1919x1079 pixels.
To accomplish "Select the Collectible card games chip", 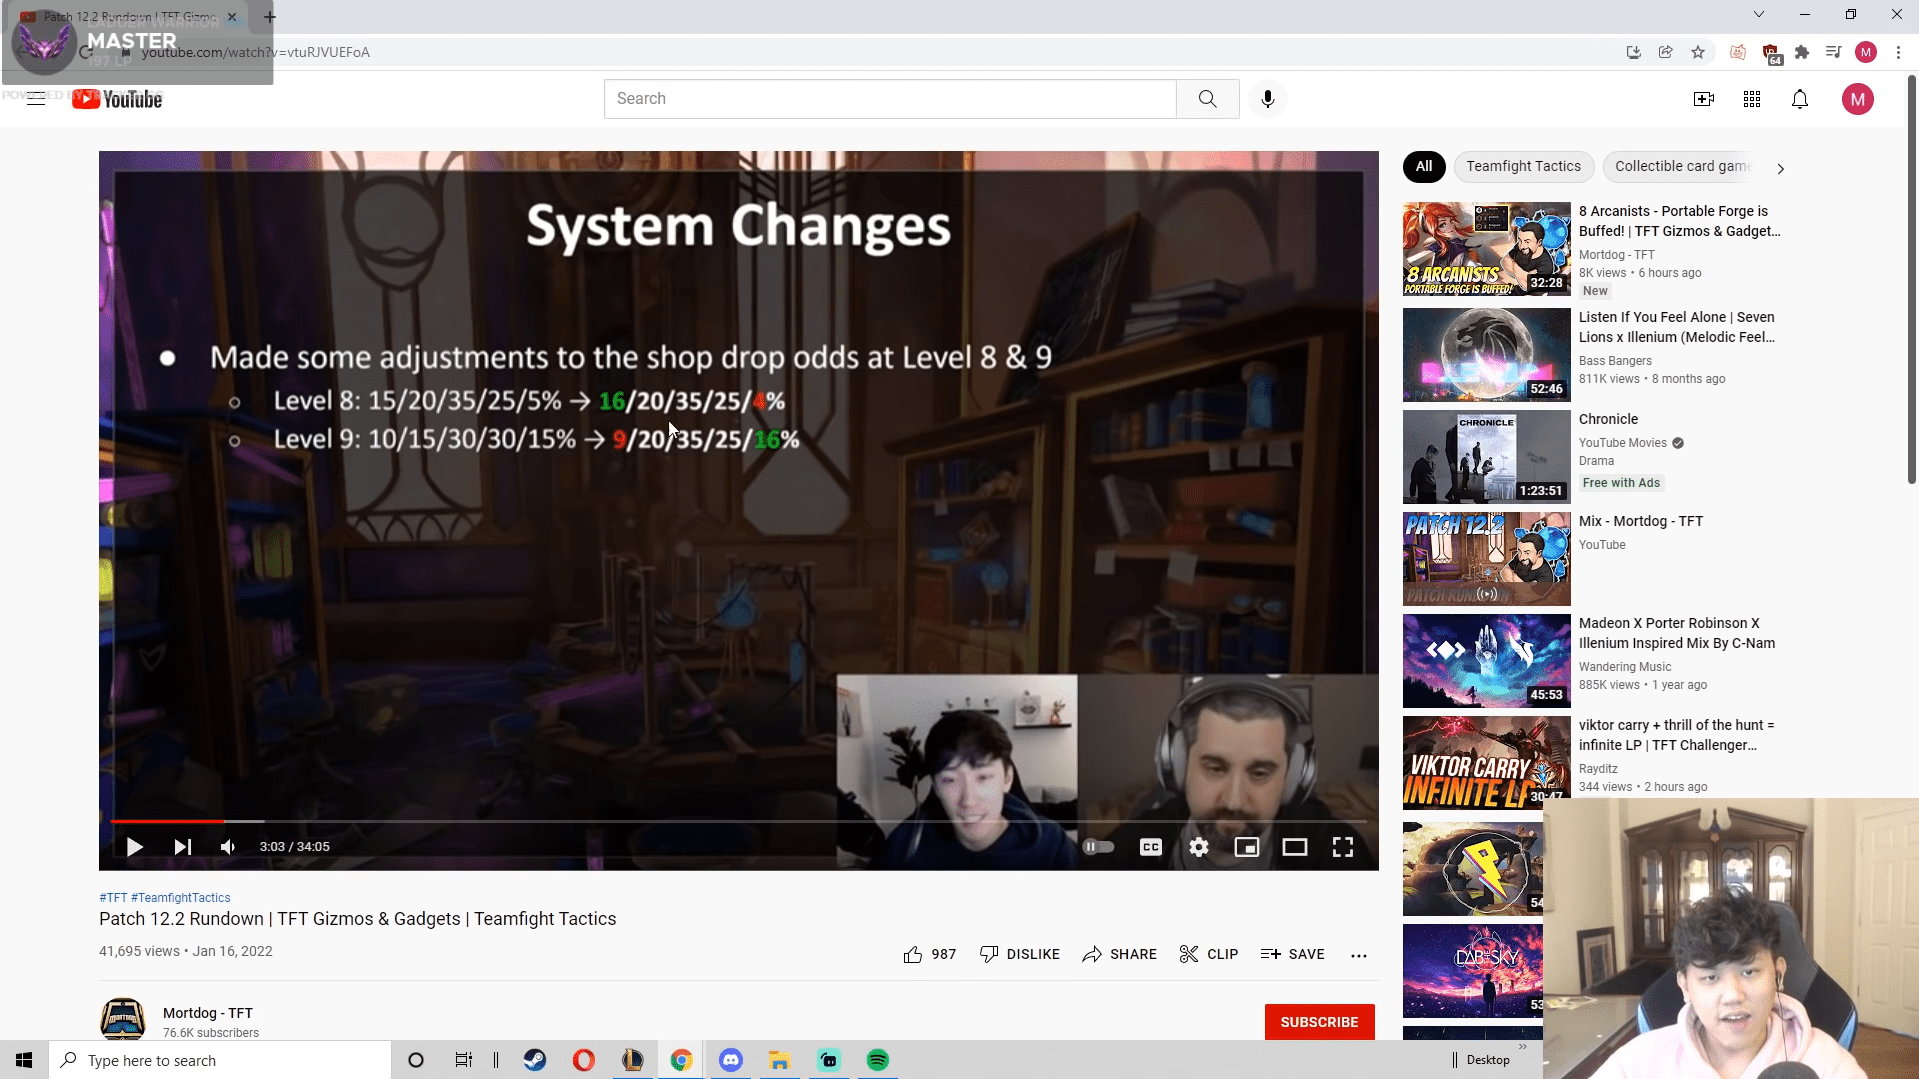I will click(1682, 167).
